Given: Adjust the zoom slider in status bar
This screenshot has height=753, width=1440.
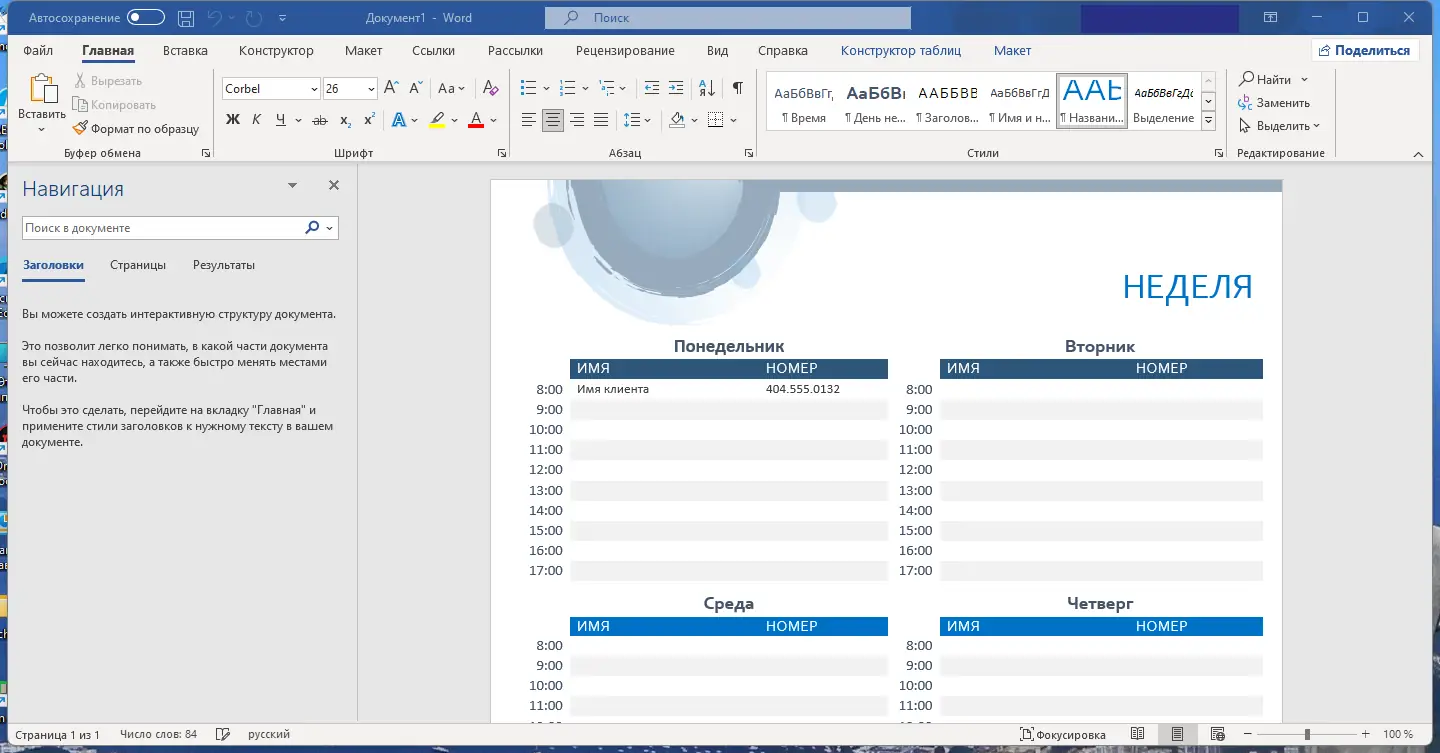Looking at the screenshot, I should [x=1307, y=734].
